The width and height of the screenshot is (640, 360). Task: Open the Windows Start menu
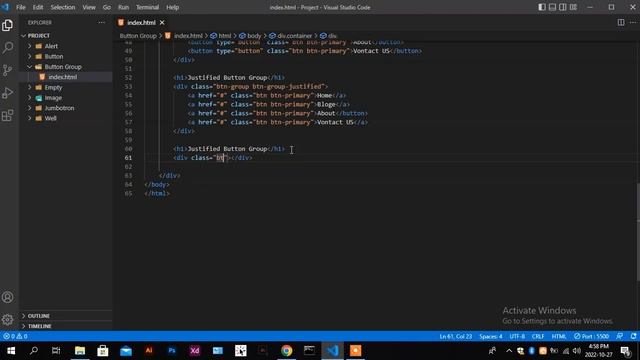pyautogui.click(x=11, y=351)
